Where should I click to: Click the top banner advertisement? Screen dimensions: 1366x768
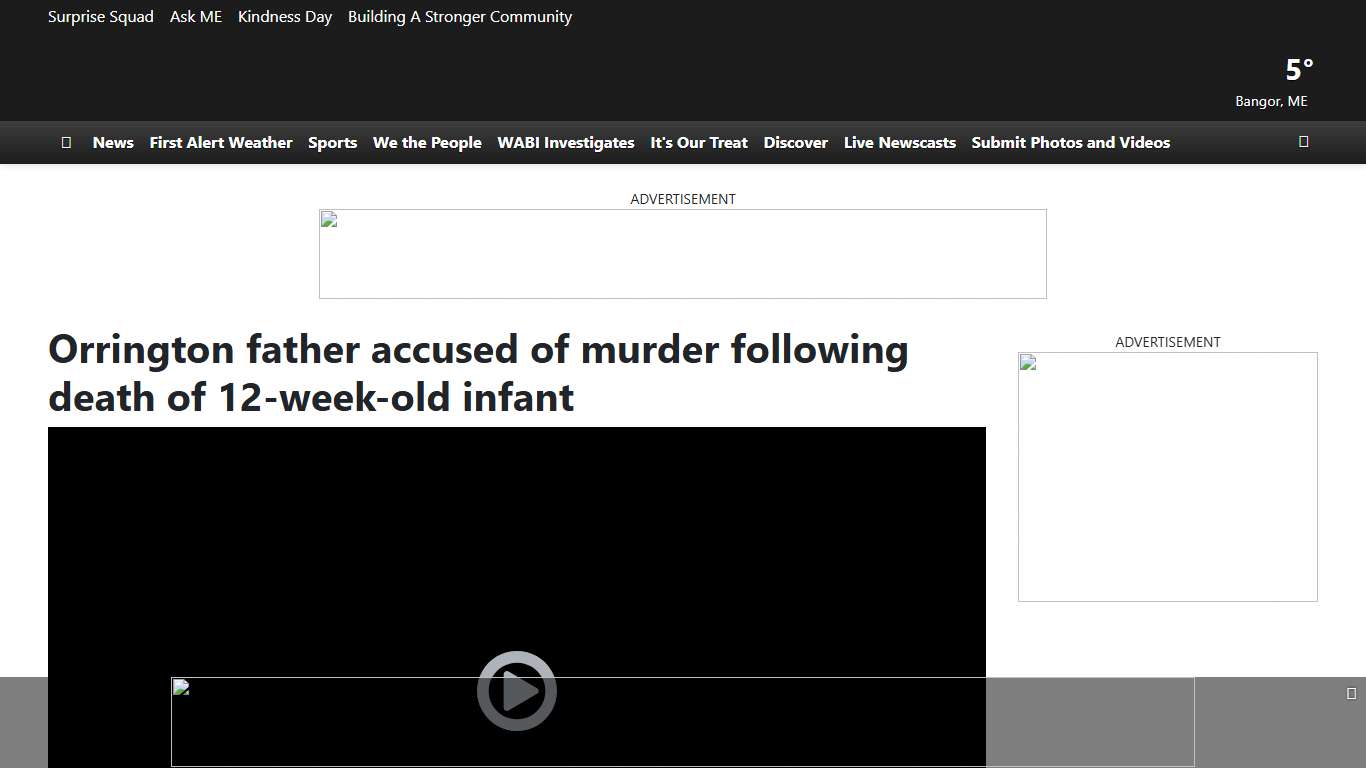682,254
